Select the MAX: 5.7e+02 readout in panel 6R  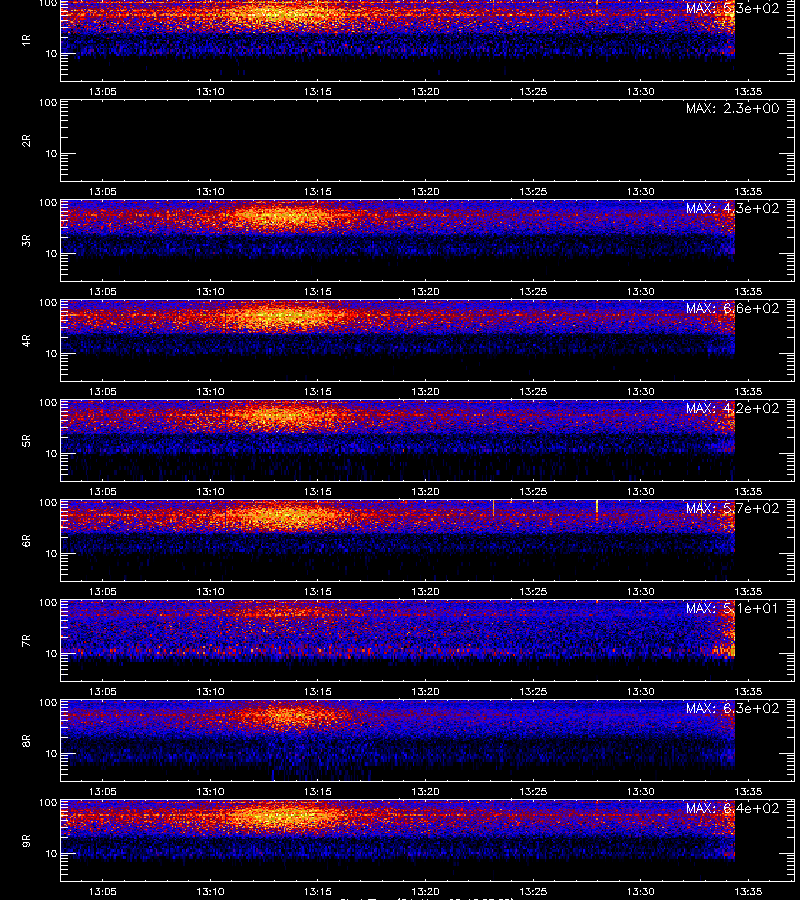click(x=732, y=509)
